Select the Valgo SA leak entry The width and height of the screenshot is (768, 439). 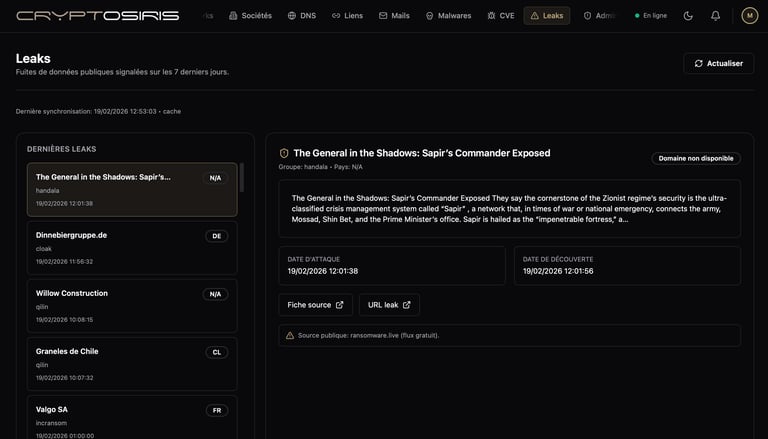tap(132, 415)
